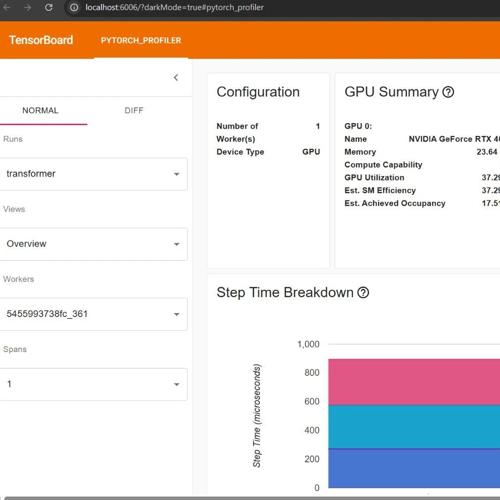The image size is (500, 500).
Task: Click the localhost:6006 address bar URL
Action: (x=174, y=7)
